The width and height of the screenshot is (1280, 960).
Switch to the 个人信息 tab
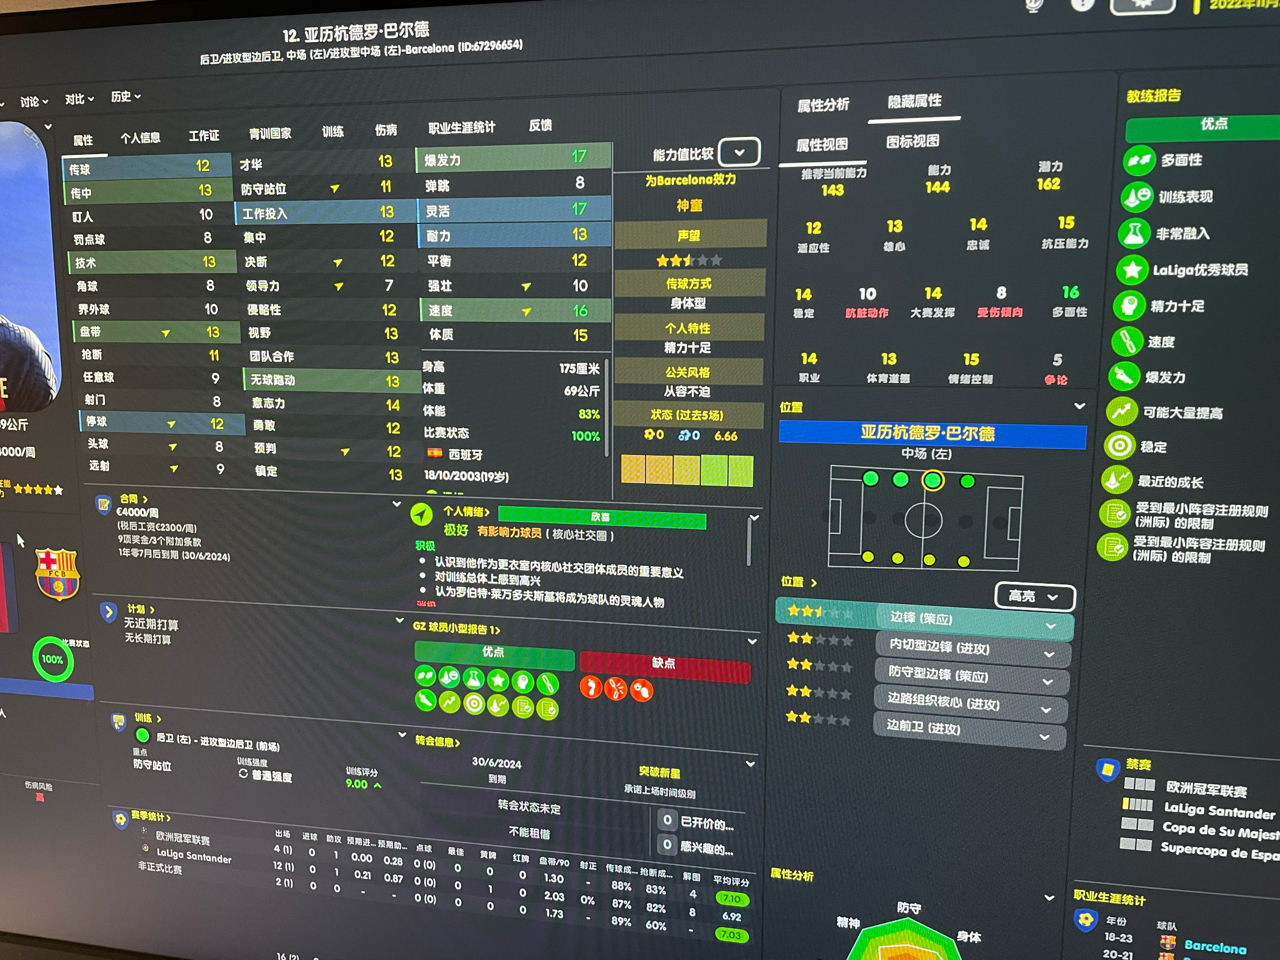click(140, 138)
